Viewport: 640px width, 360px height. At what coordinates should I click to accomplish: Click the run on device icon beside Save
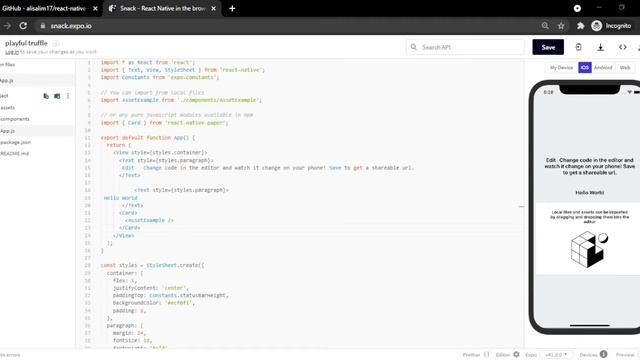point(578,47)
